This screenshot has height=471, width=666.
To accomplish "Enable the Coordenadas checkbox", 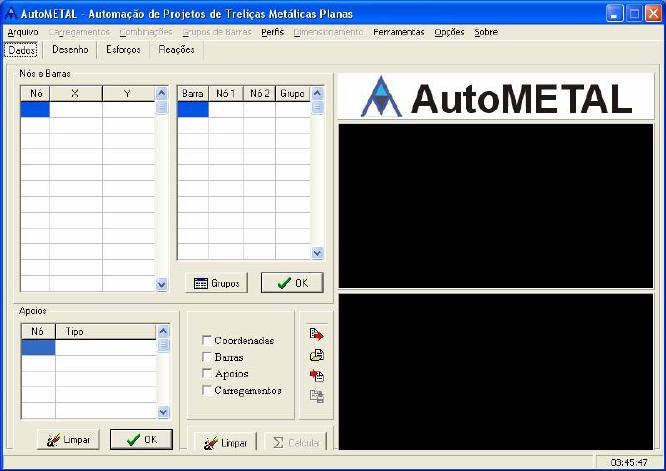I will pos(207,340).
